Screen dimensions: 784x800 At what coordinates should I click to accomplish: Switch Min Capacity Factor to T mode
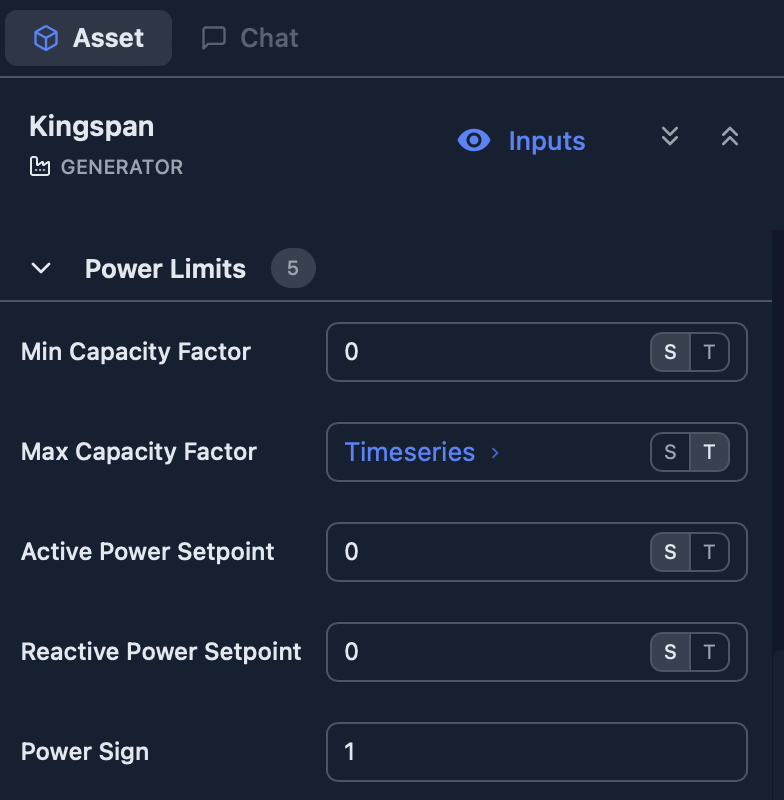point(710,352)
